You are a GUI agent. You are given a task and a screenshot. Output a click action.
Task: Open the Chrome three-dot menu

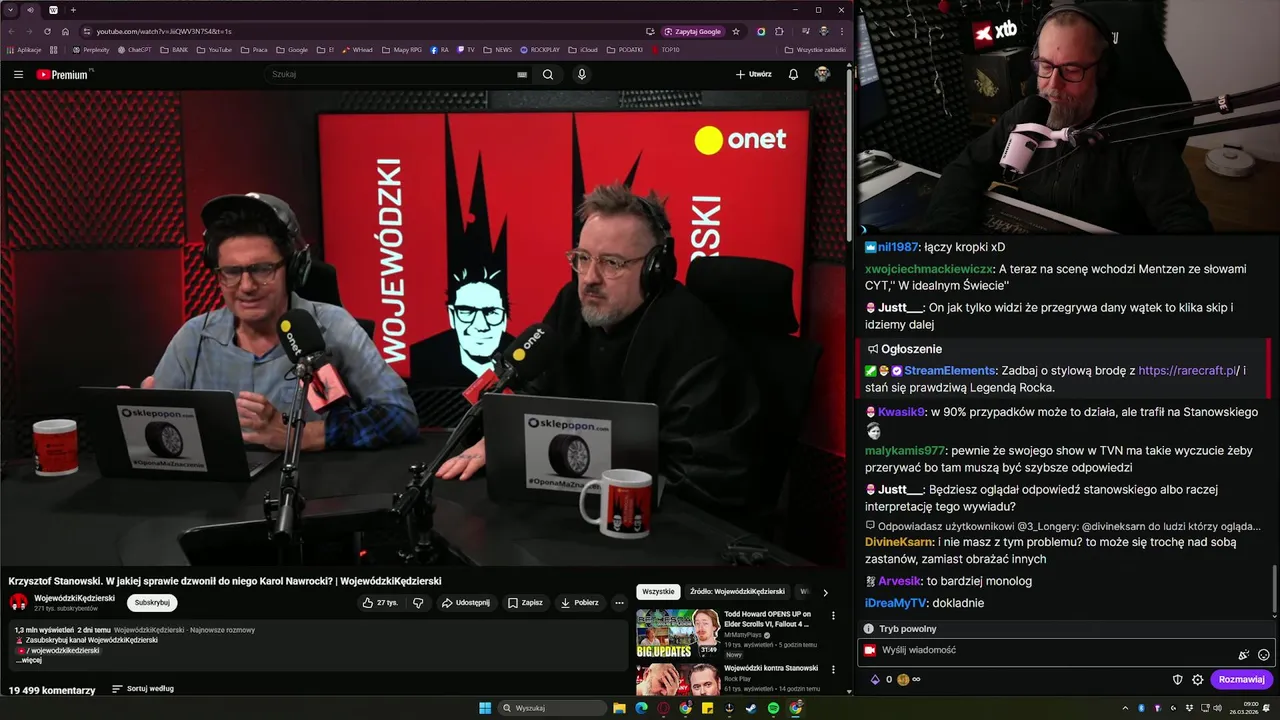point(840,31)
